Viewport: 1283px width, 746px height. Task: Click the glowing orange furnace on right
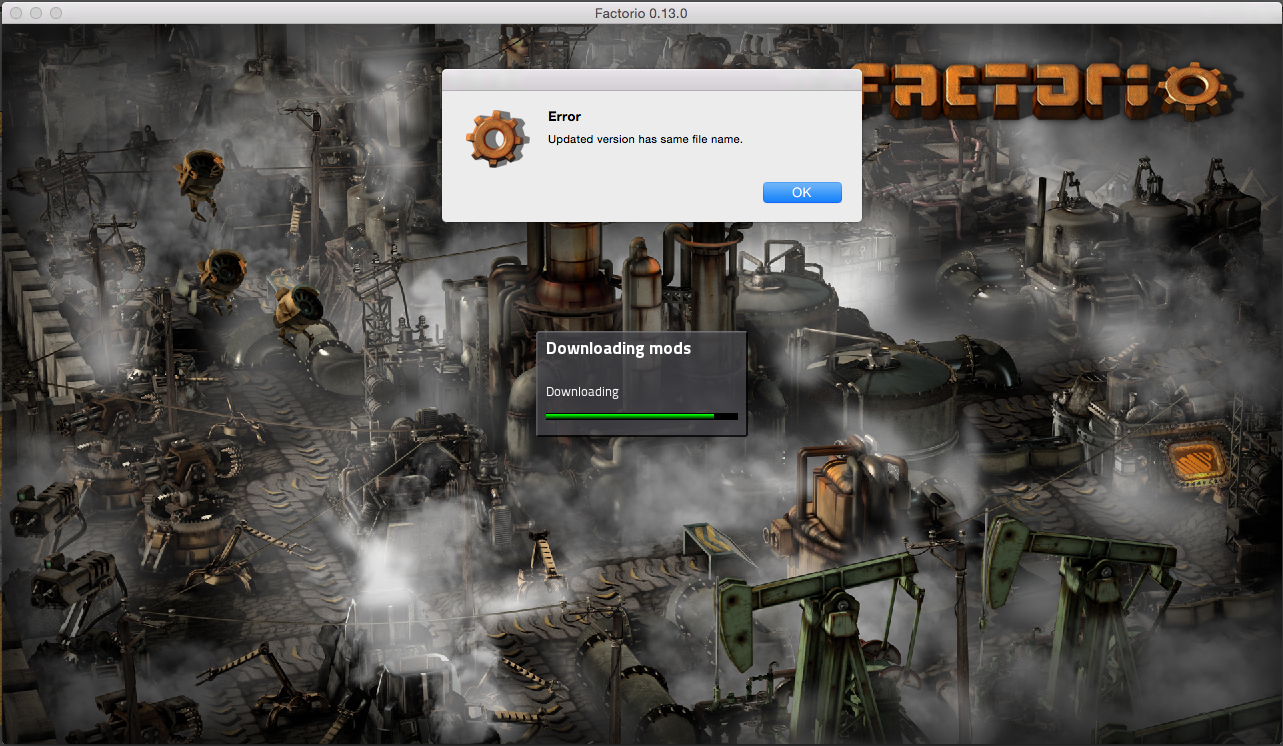(1196, 463)
